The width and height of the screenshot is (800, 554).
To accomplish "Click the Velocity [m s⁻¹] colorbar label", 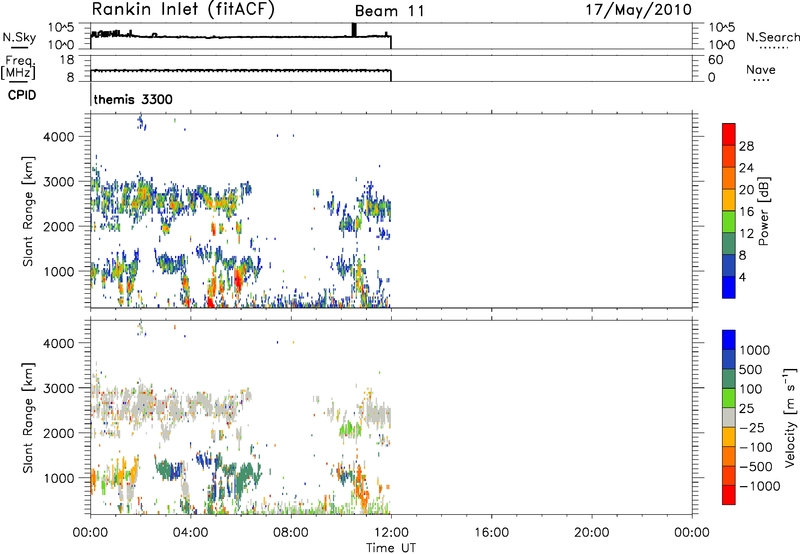I will coord(790,417).
